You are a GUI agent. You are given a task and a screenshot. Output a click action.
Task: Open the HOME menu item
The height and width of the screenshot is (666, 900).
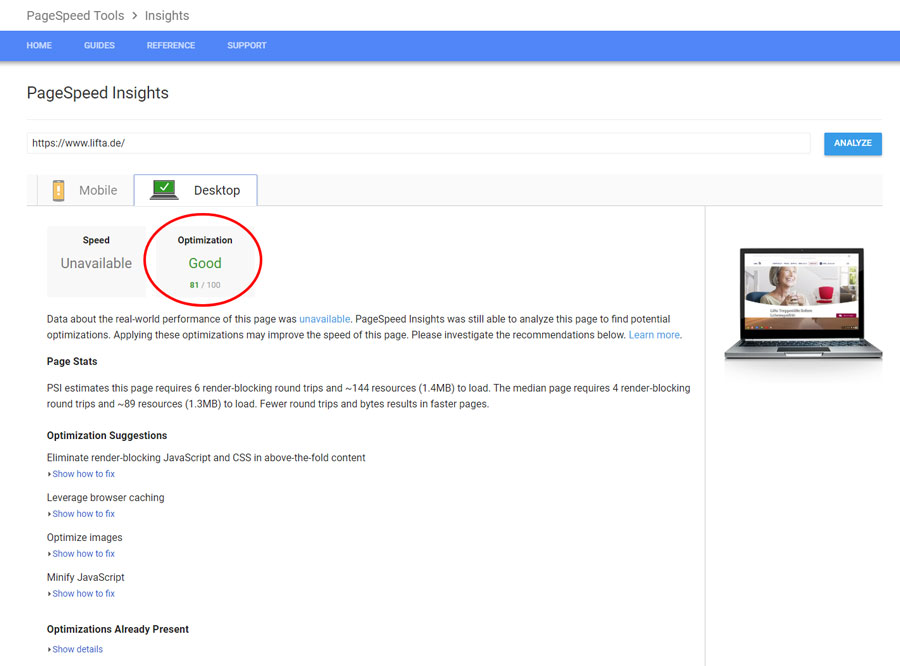click(39, 45)
